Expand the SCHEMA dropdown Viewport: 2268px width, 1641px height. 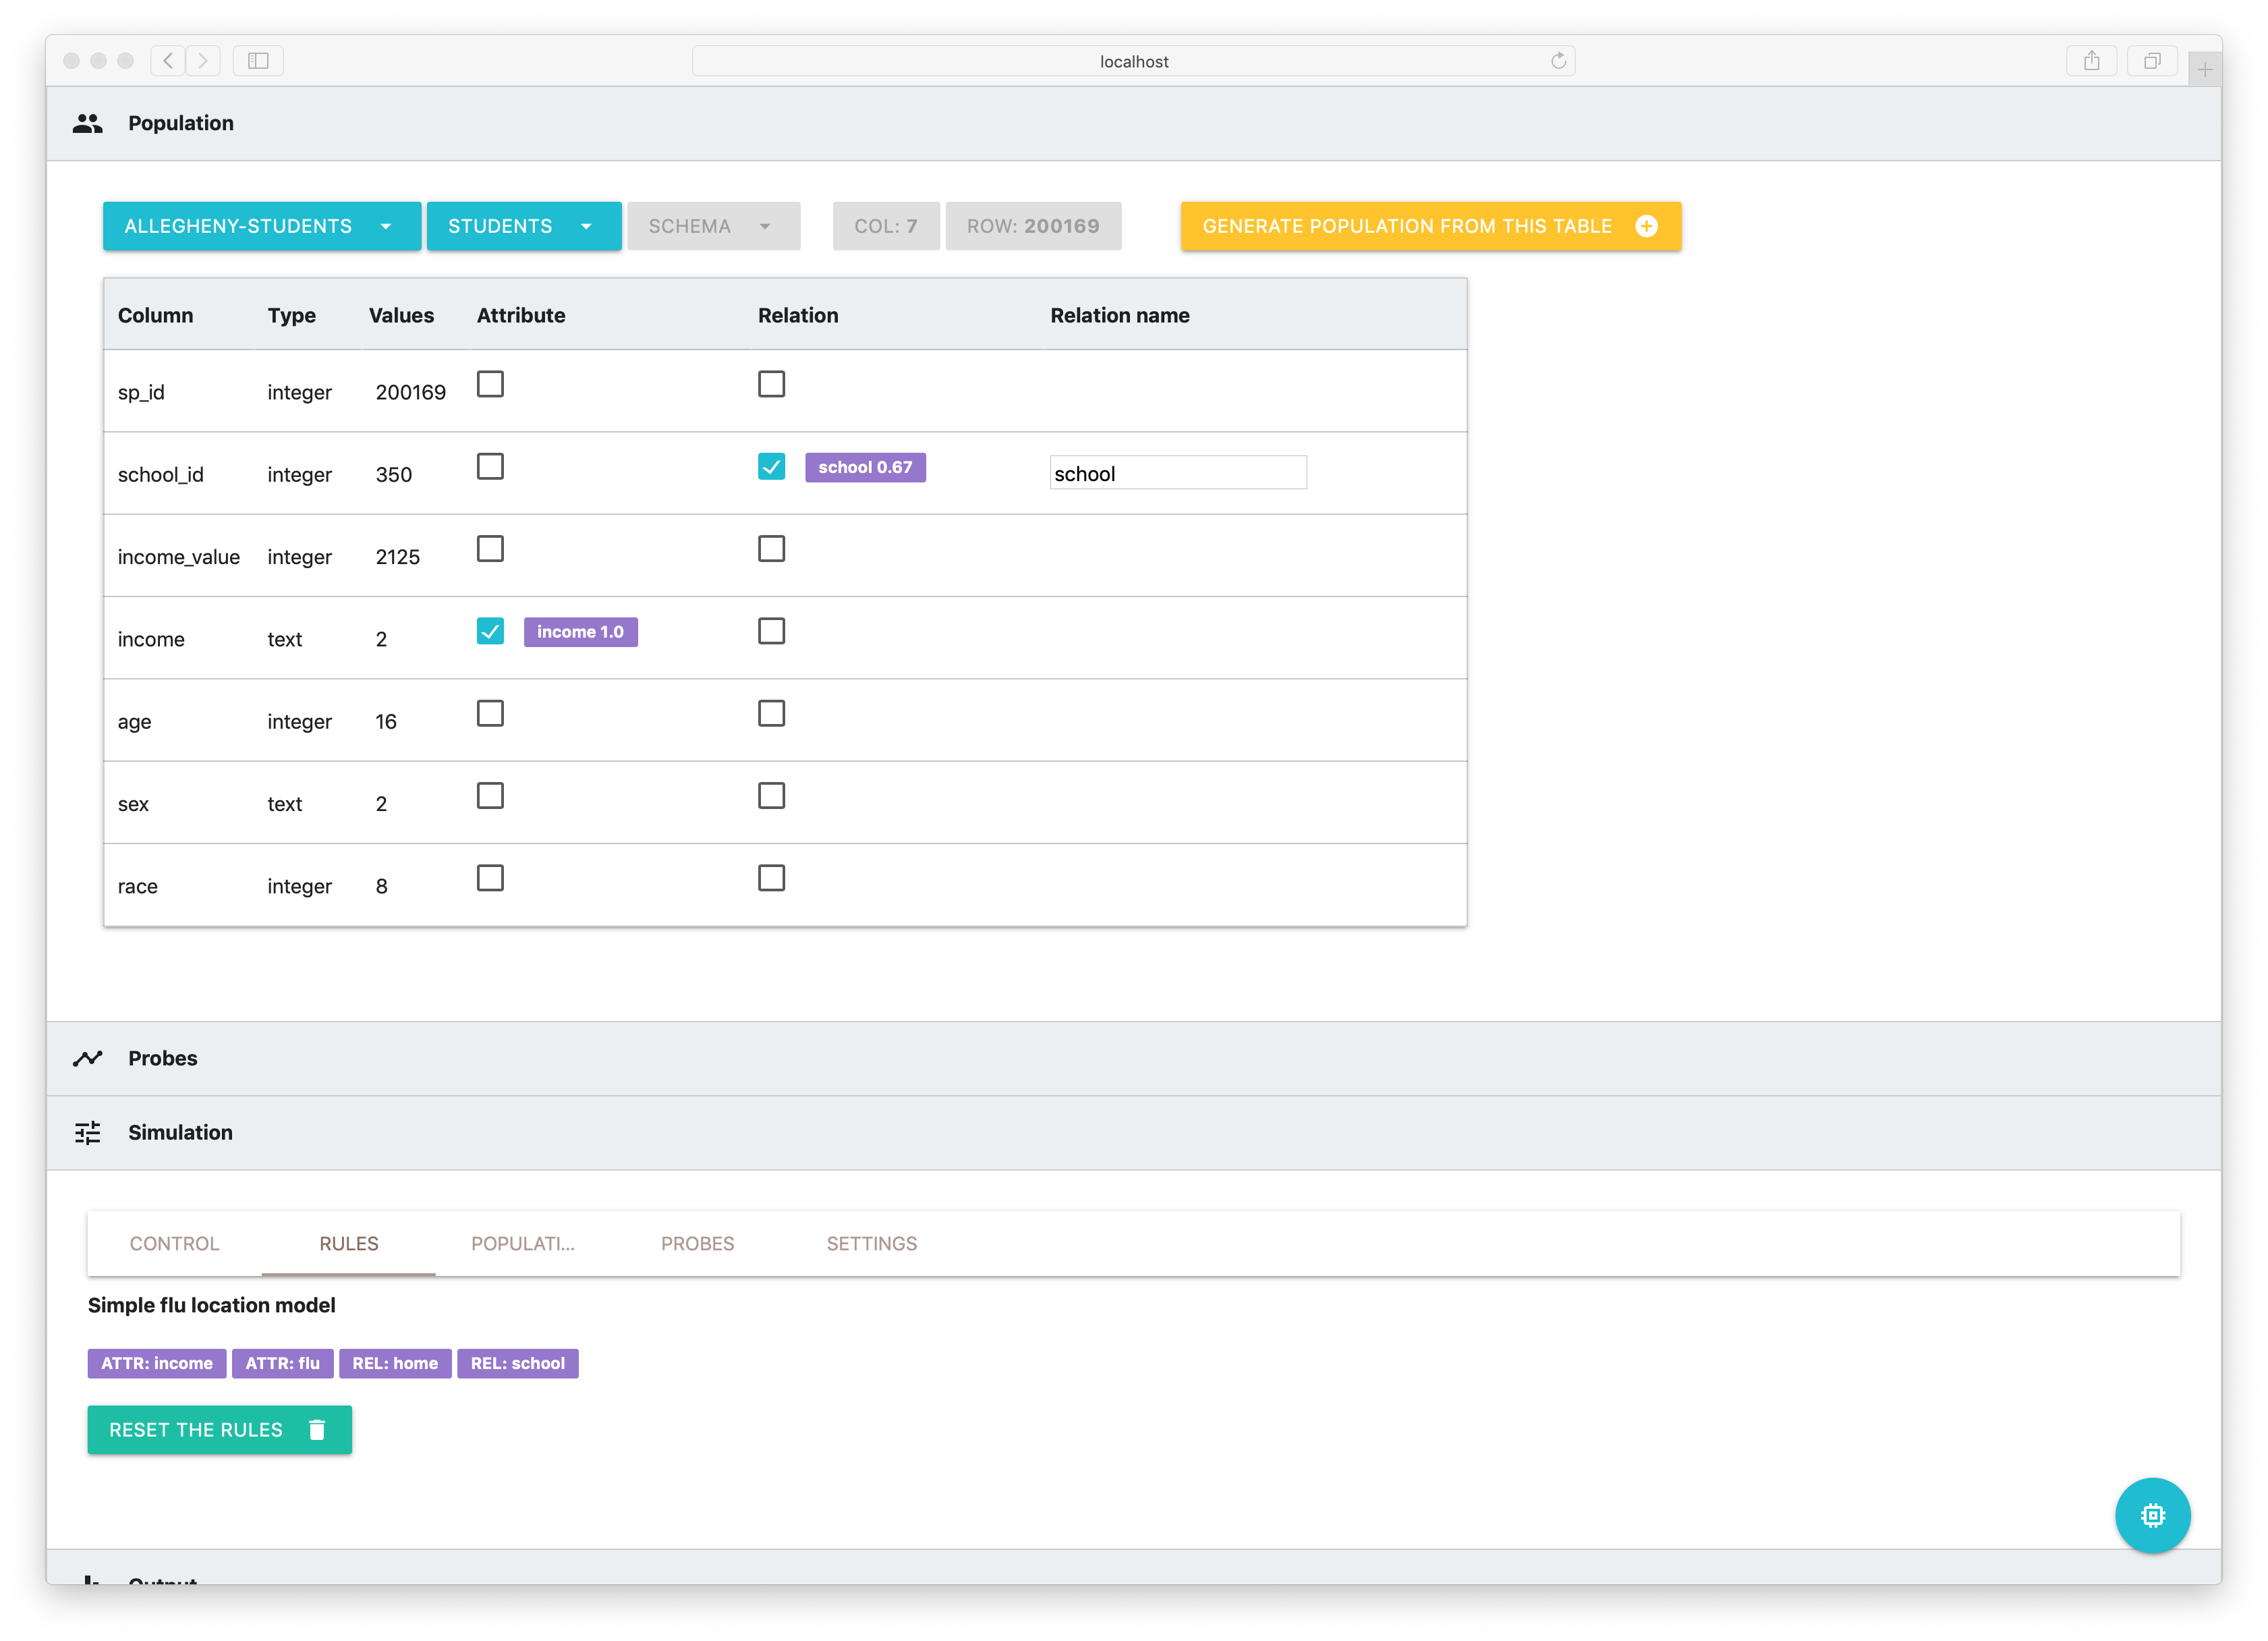point(713,226)
